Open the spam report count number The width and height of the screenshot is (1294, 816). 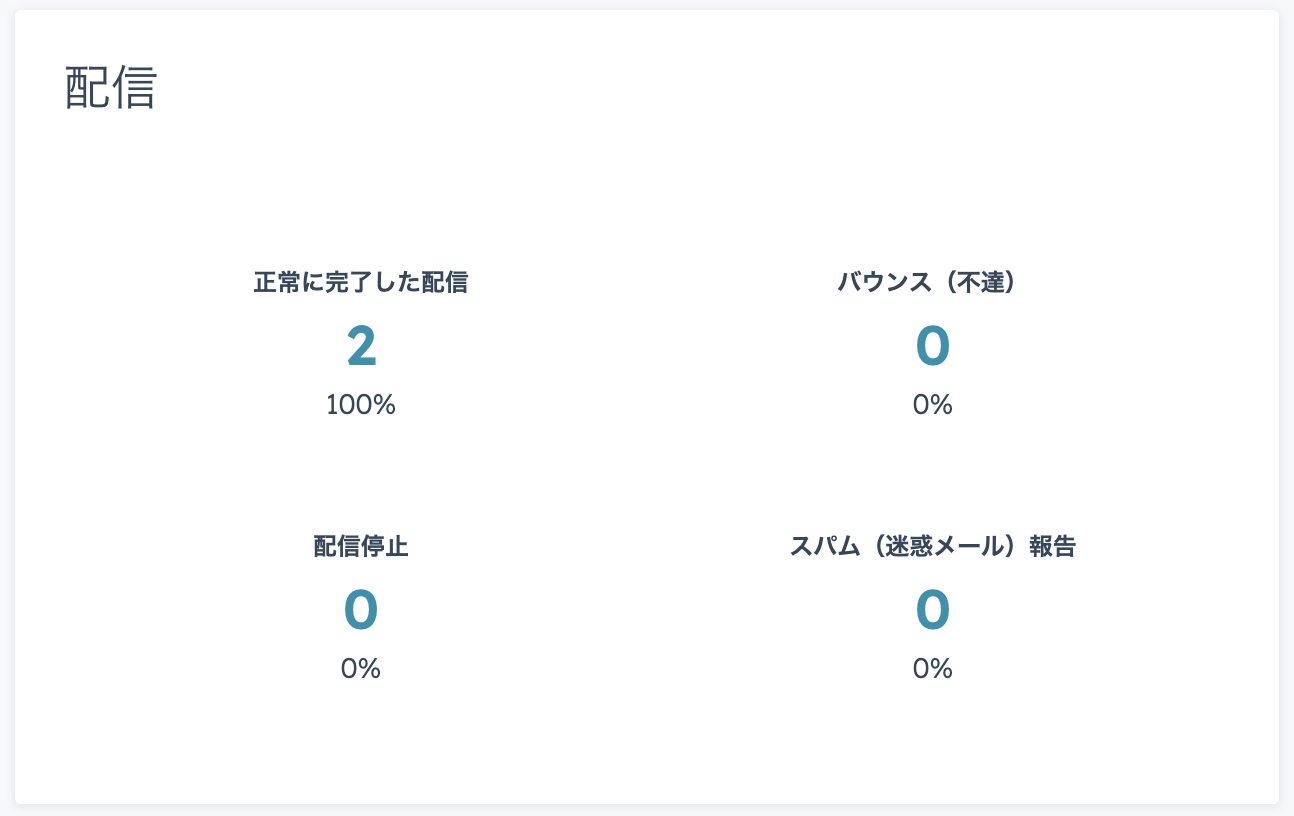[932, 610]
